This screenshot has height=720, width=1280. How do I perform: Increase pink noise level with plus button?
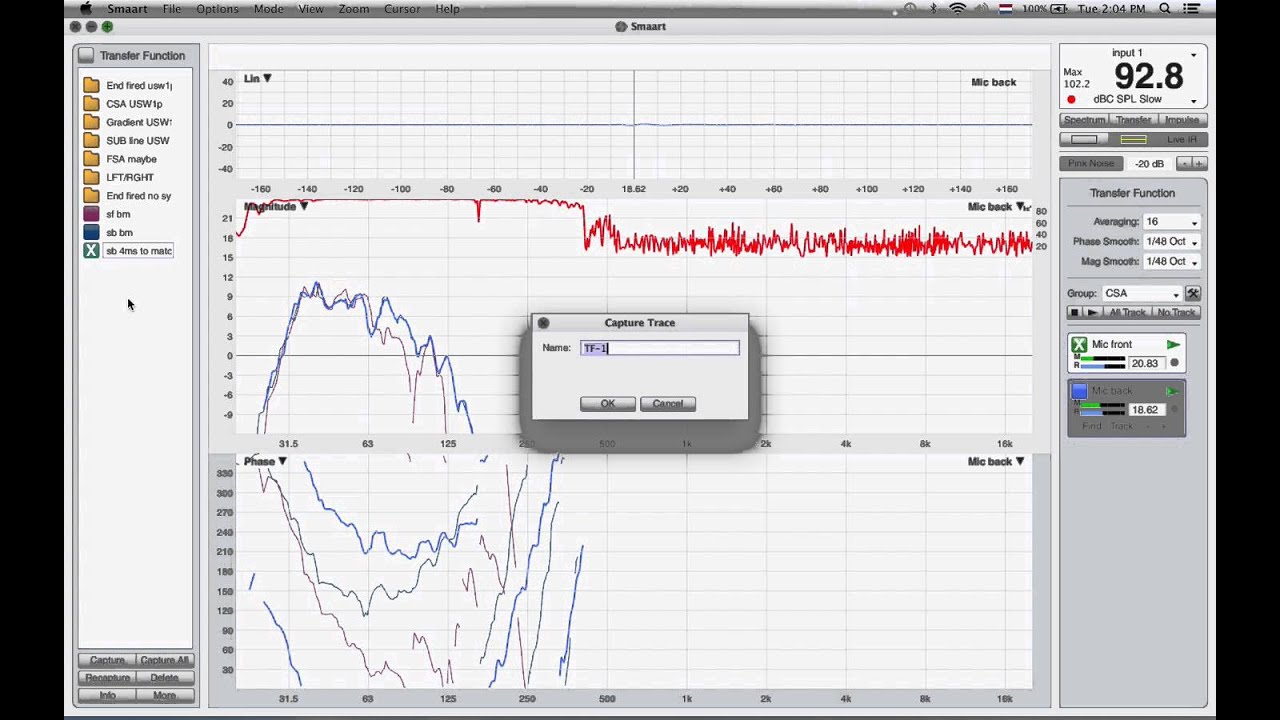pyautogui.click(x=1199, y=163)
